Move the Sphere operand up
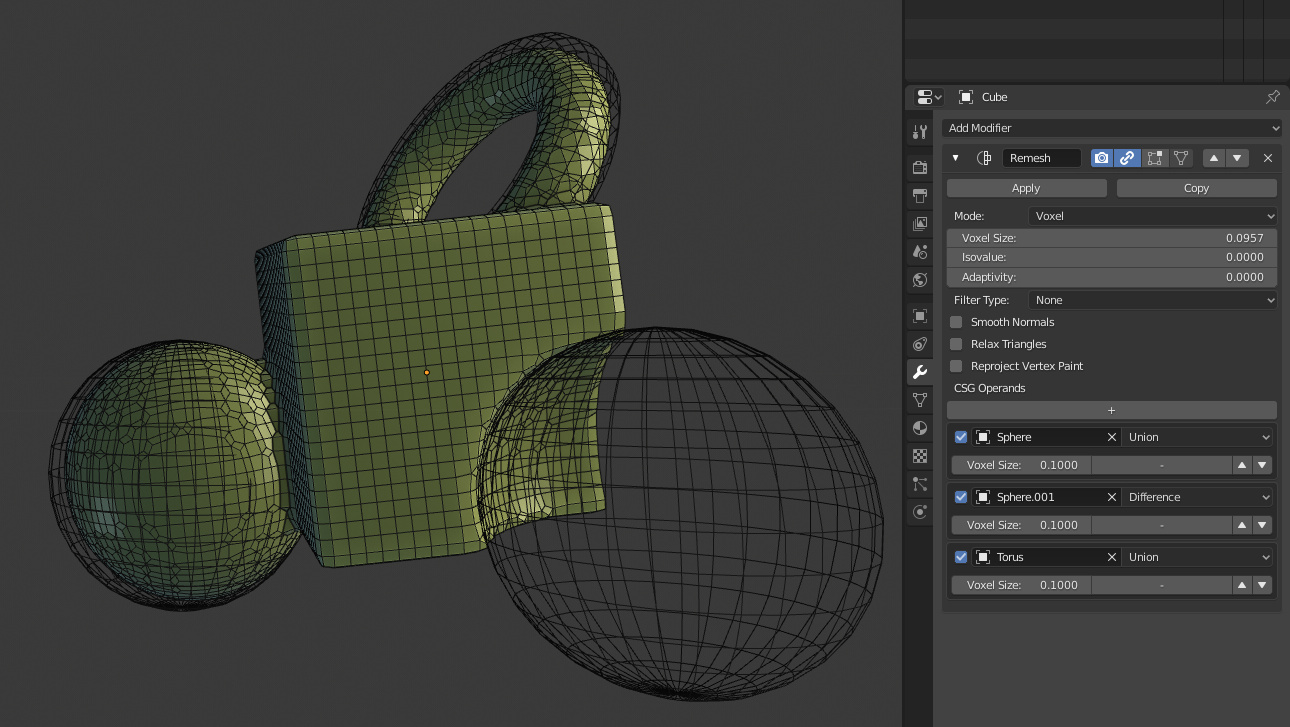 tap(1242, 465)
